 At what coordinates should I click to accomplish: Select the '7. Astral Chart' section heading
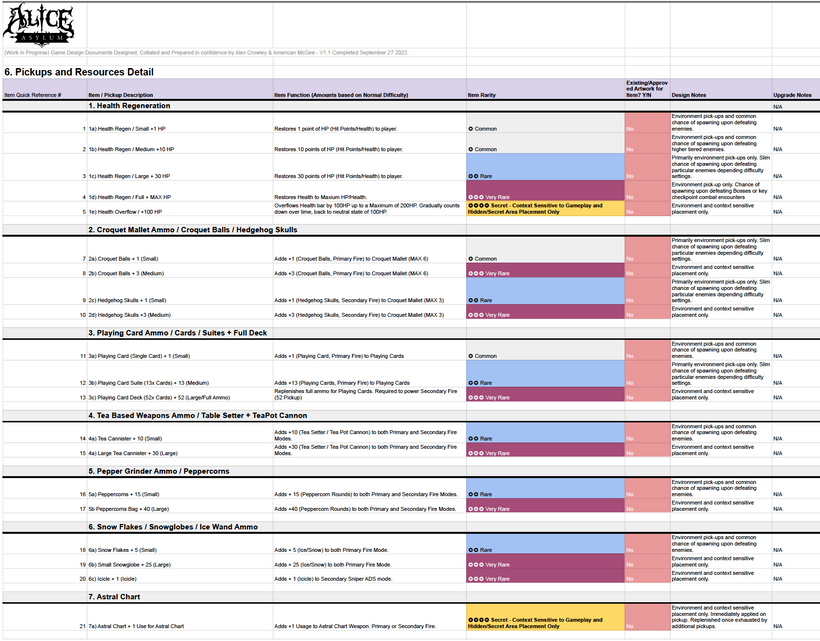click(x=114, y=597)
